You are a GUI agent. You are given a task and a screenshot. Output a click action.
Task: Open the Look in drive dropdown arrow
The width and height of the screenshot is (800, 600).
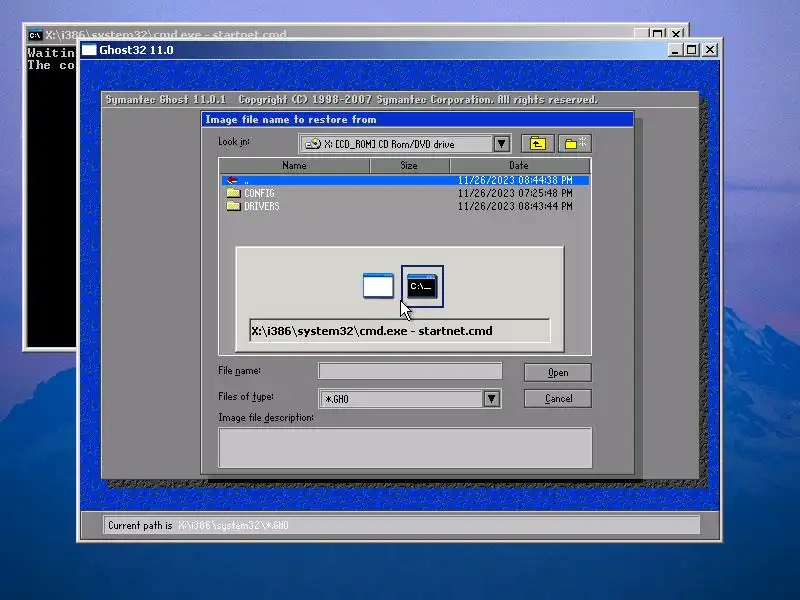(502, 144)
